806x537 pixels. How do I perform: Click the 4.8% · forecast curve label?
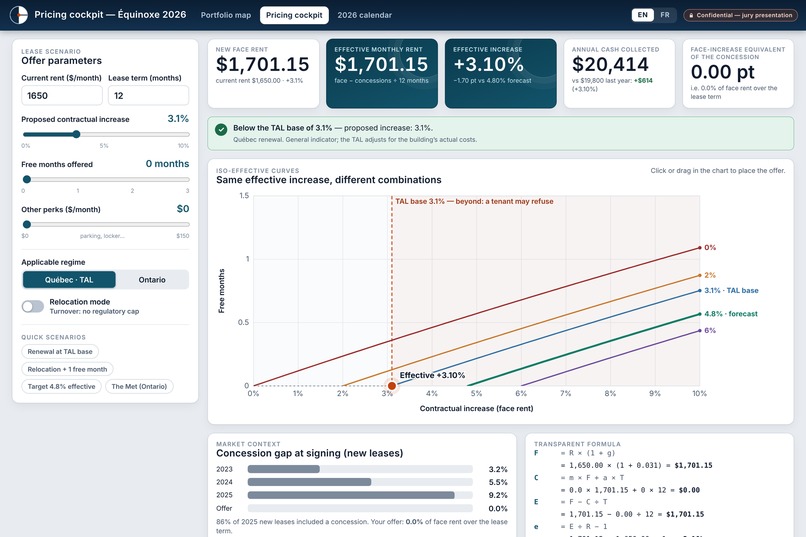tap(730, 313)
